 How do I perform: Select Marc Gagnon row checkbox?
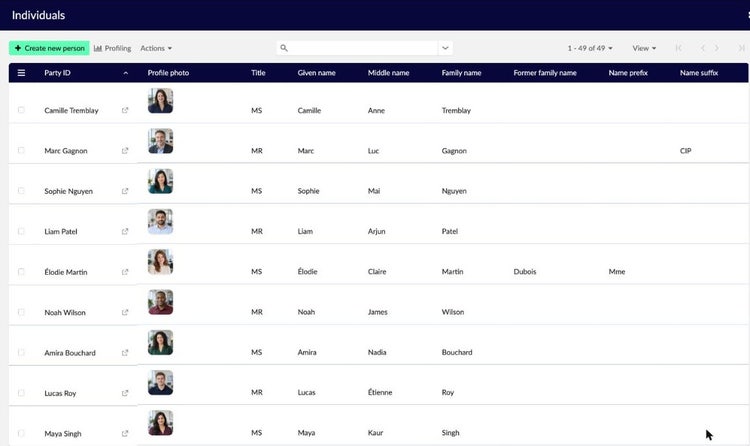[21, 150]
